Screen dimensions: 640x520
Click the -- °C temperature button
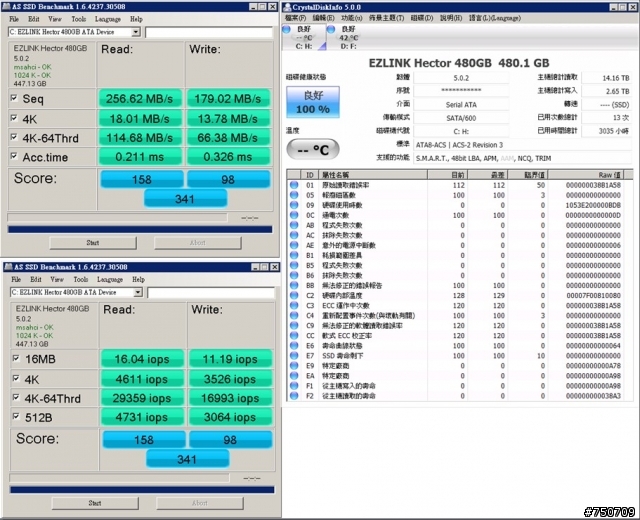[x=313, y=149]
